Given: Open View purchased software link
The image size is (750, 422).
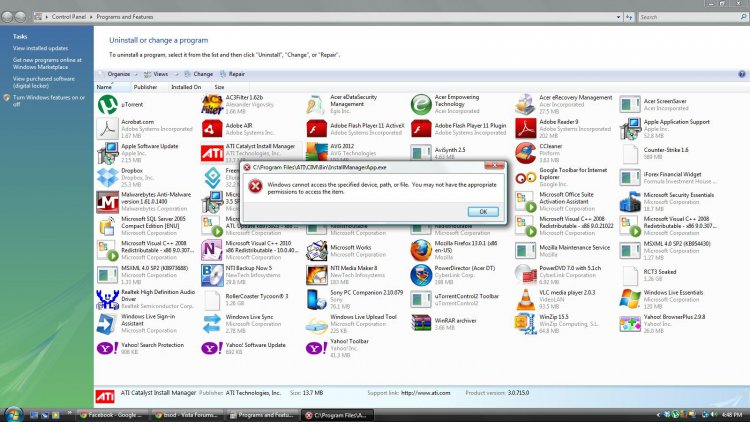Looking at the screenshot, I should [44, 82].
